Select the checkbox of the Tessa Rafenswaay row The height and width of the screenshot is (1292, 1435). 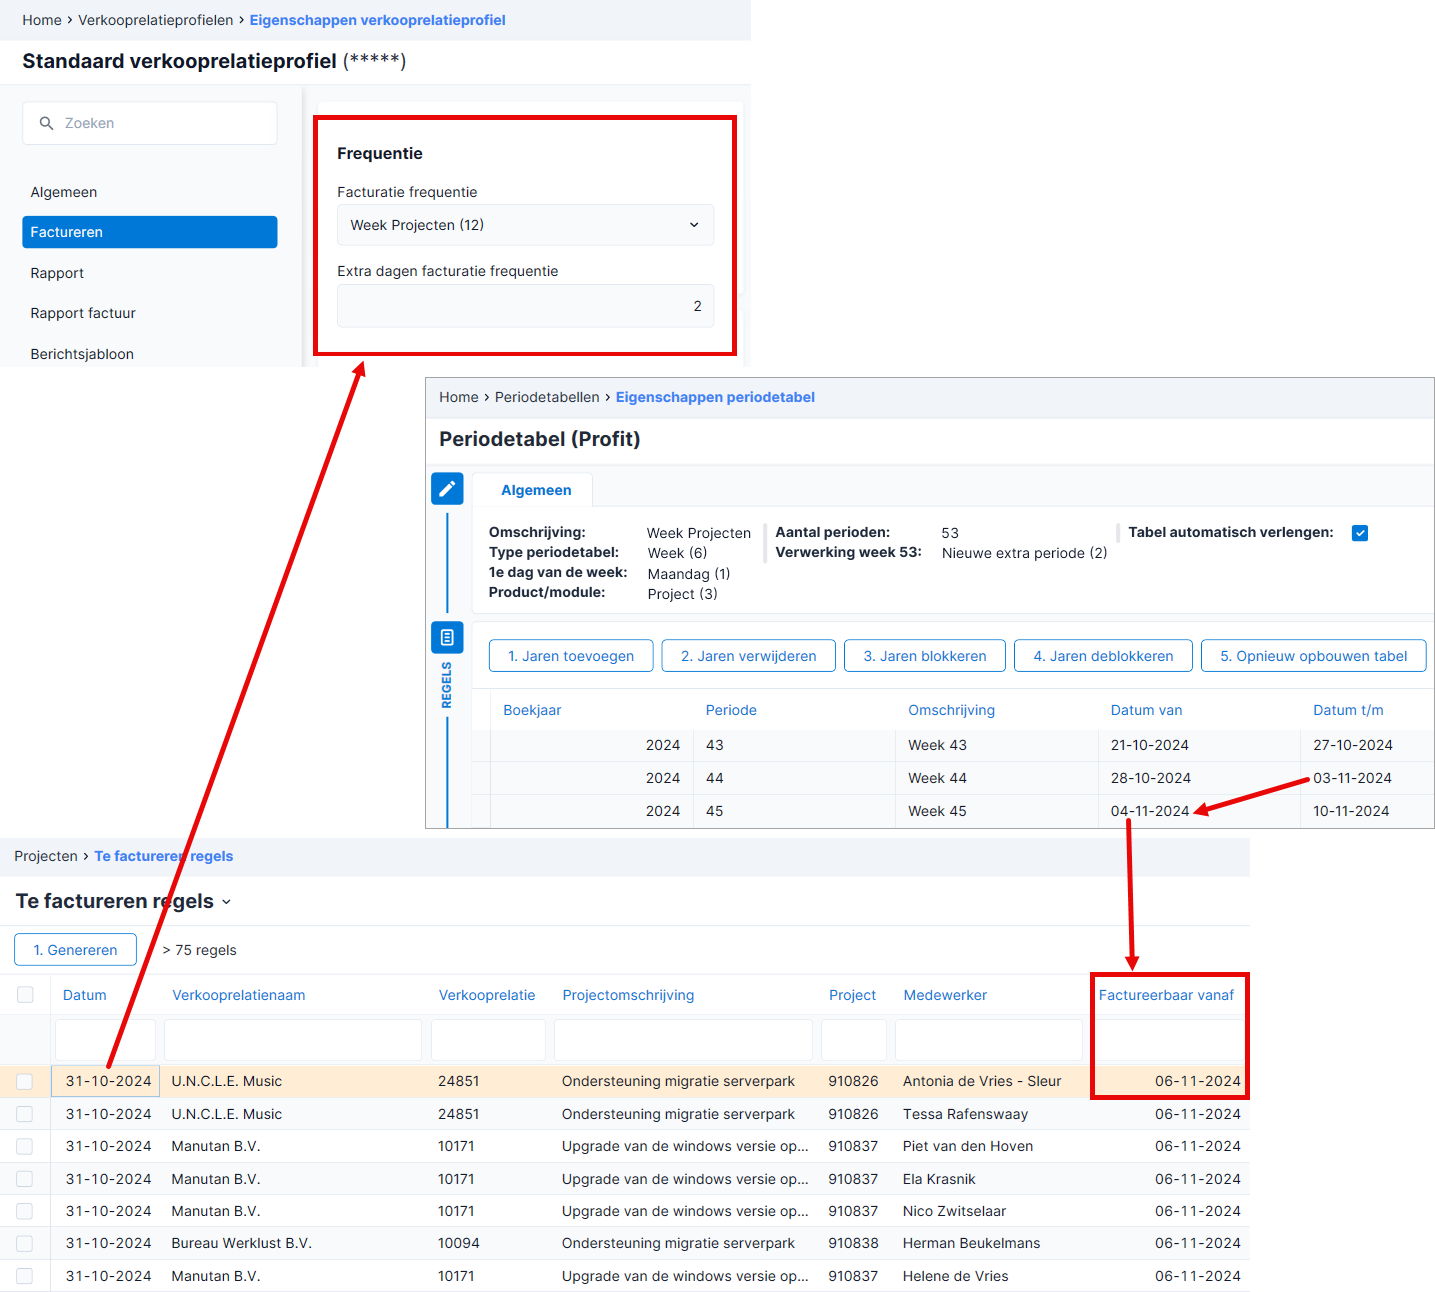coord(25,1114)
